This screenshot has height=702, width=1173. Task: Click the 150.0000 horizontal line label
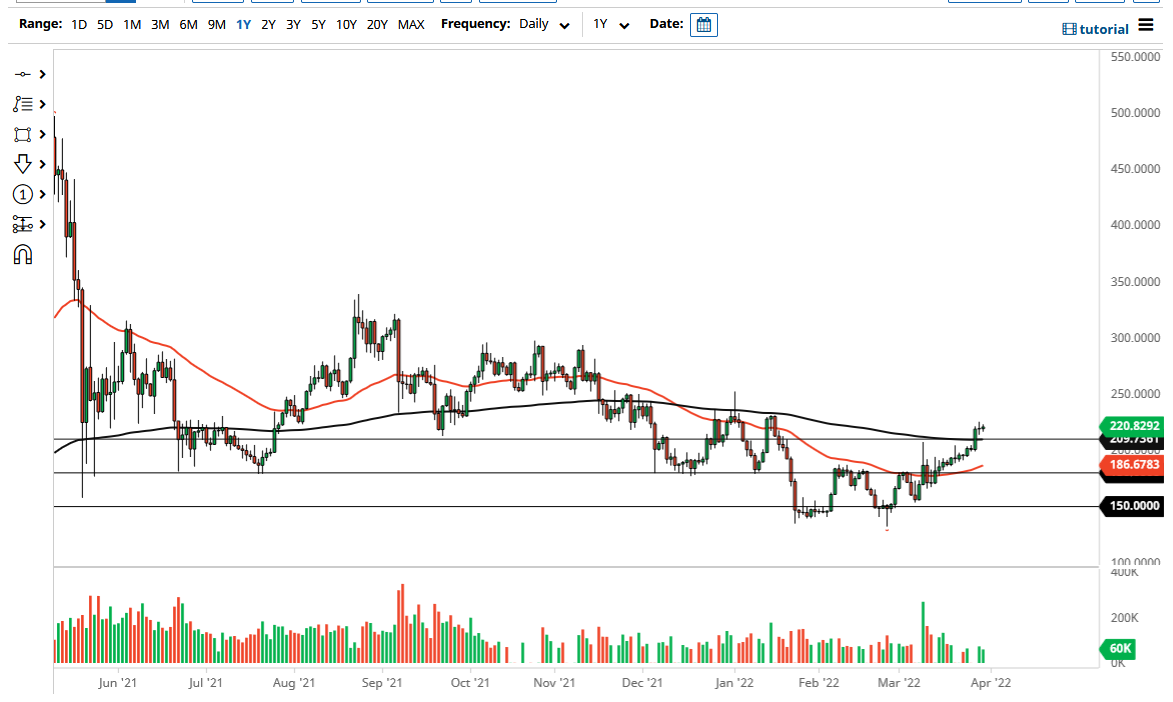(1132, 506)
